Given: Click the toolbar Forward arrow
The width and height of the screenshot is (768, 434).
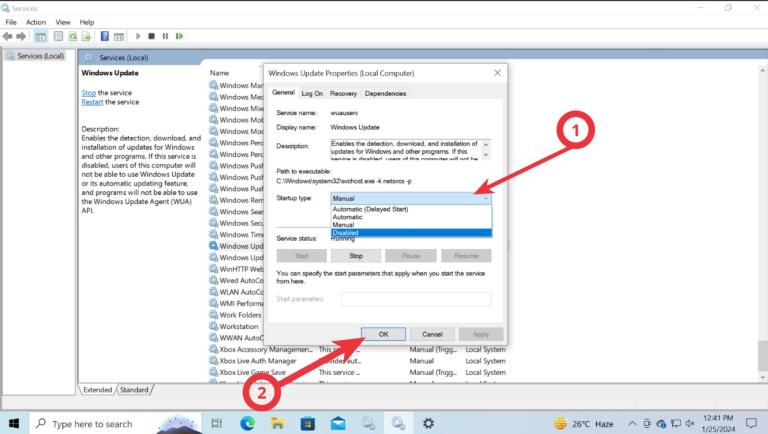Looking at the screenshot, I should 21,36.
